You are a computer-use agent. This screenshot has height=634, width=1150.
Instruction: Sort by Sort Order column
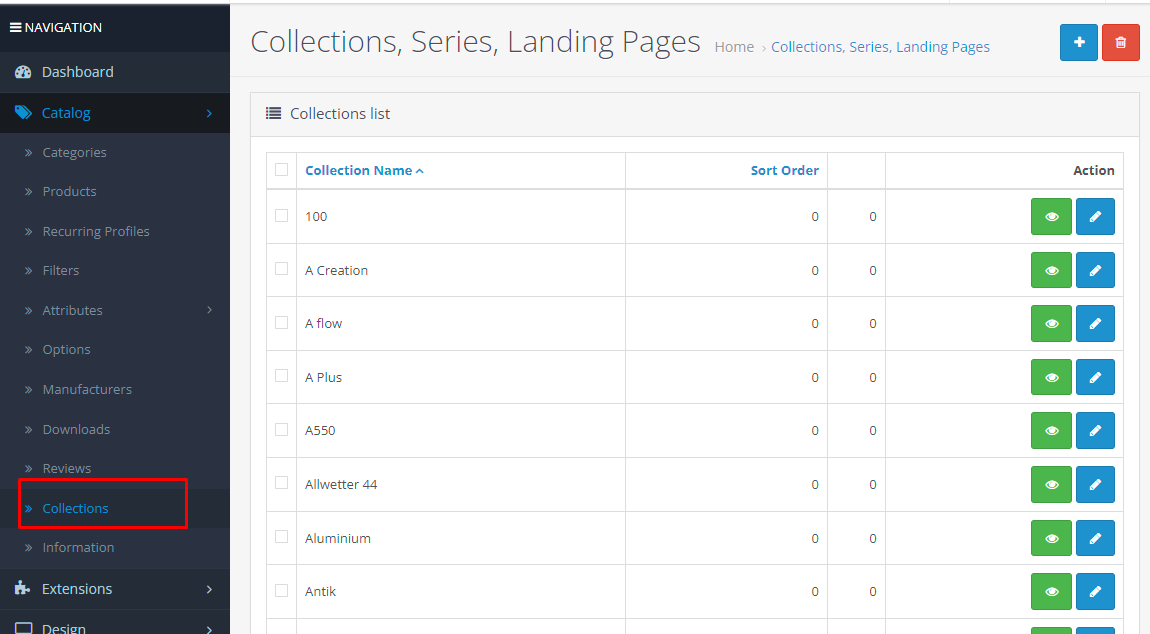point(784,170)
